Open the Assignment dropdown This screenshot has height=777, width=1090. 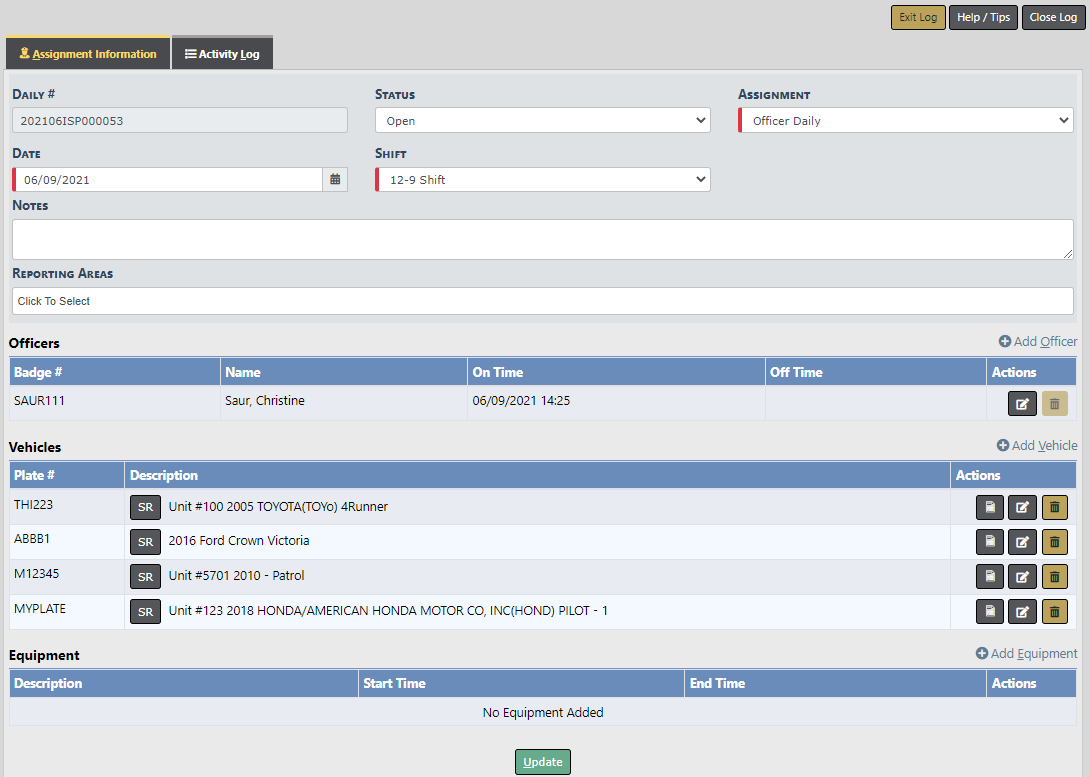pyautogui.click(x=905, y=121)
